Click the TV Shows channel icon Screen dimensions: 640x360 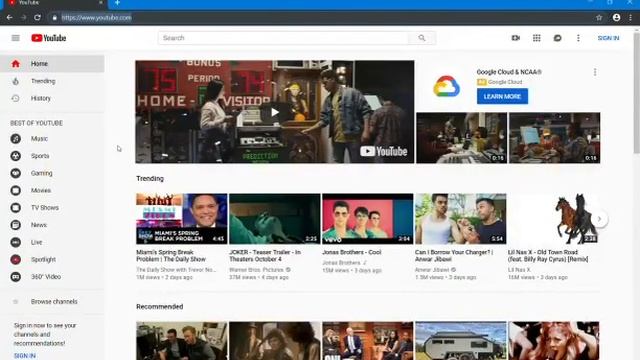pos(16,208)
